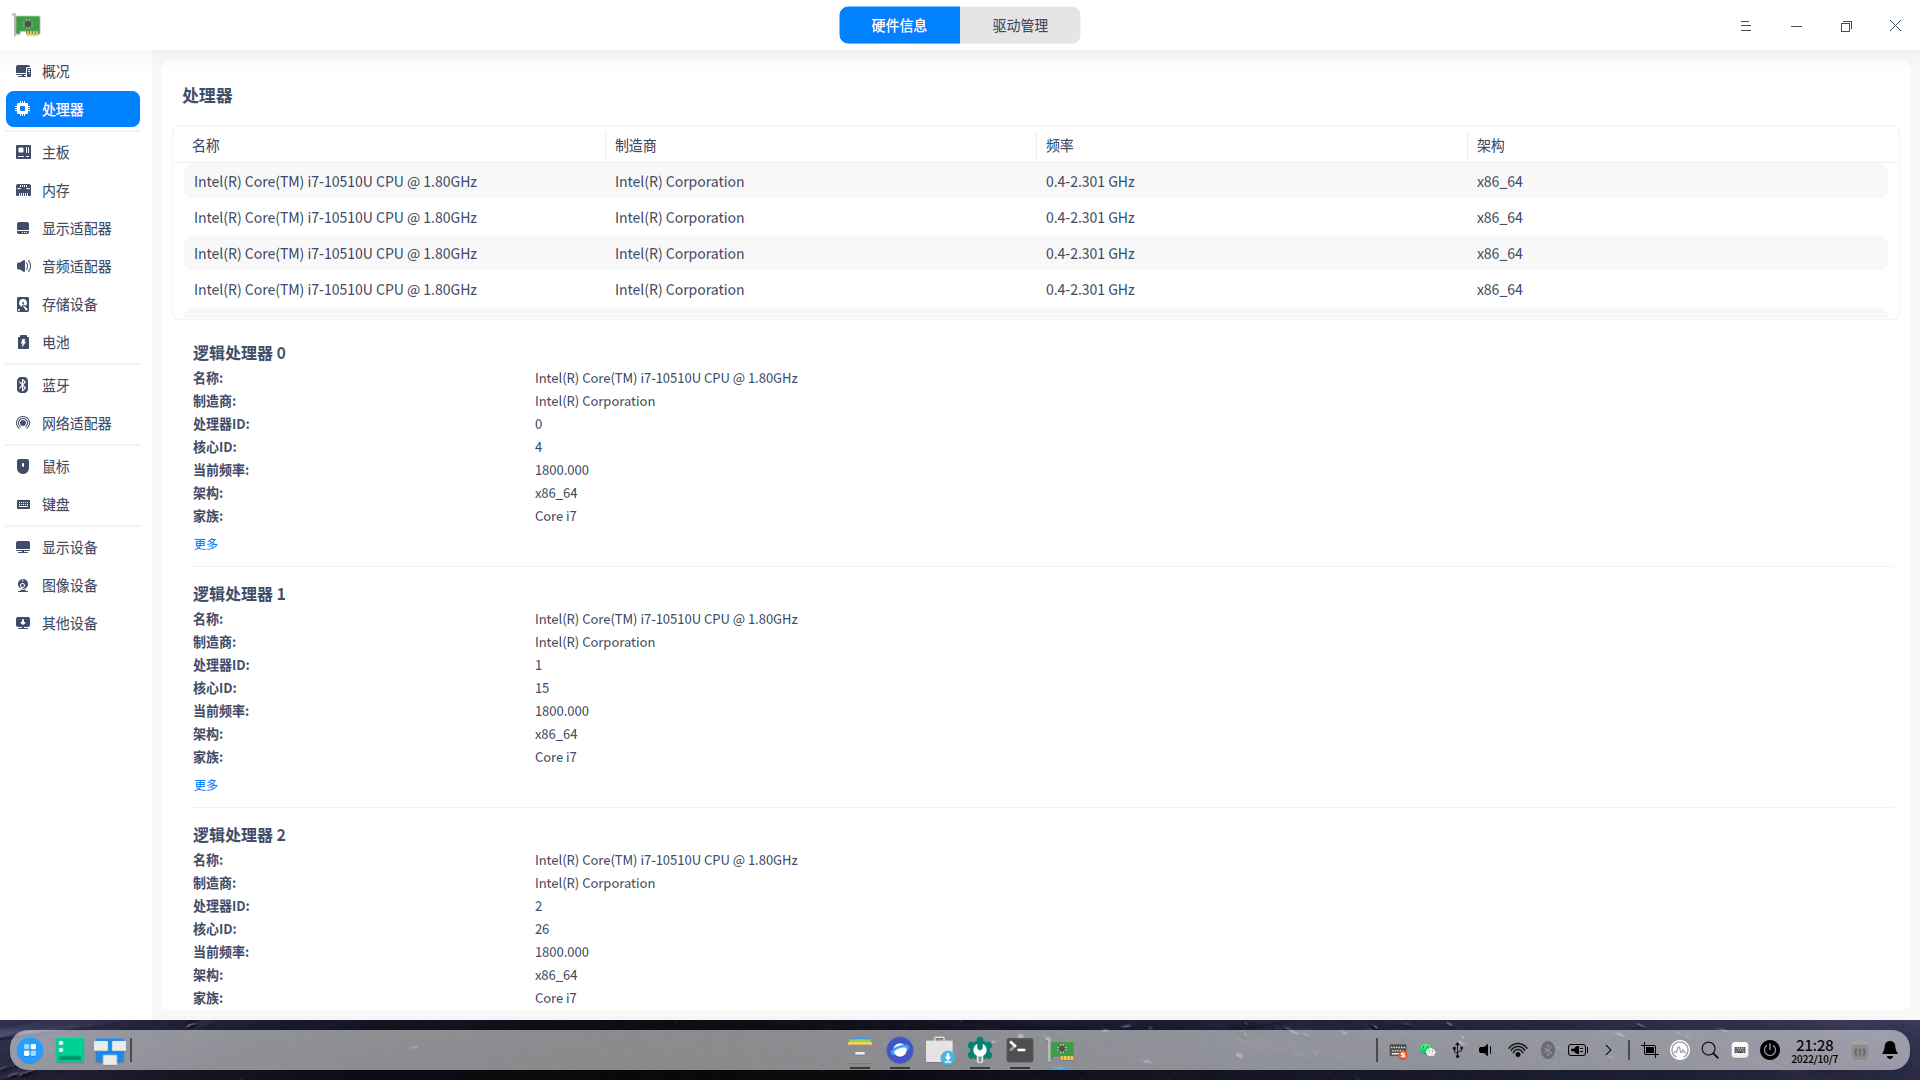Expand the tray arrow chevron
Image resolution: width=1920 pixels, height=1080 pixels.
tap(1609, 1050)
